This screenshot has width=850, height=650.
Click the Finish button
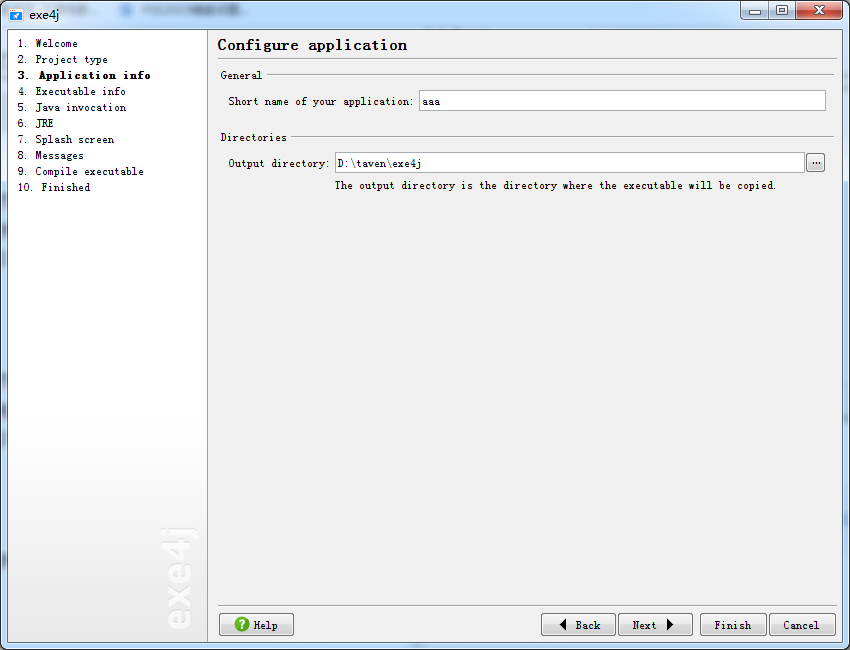[733, 625]
